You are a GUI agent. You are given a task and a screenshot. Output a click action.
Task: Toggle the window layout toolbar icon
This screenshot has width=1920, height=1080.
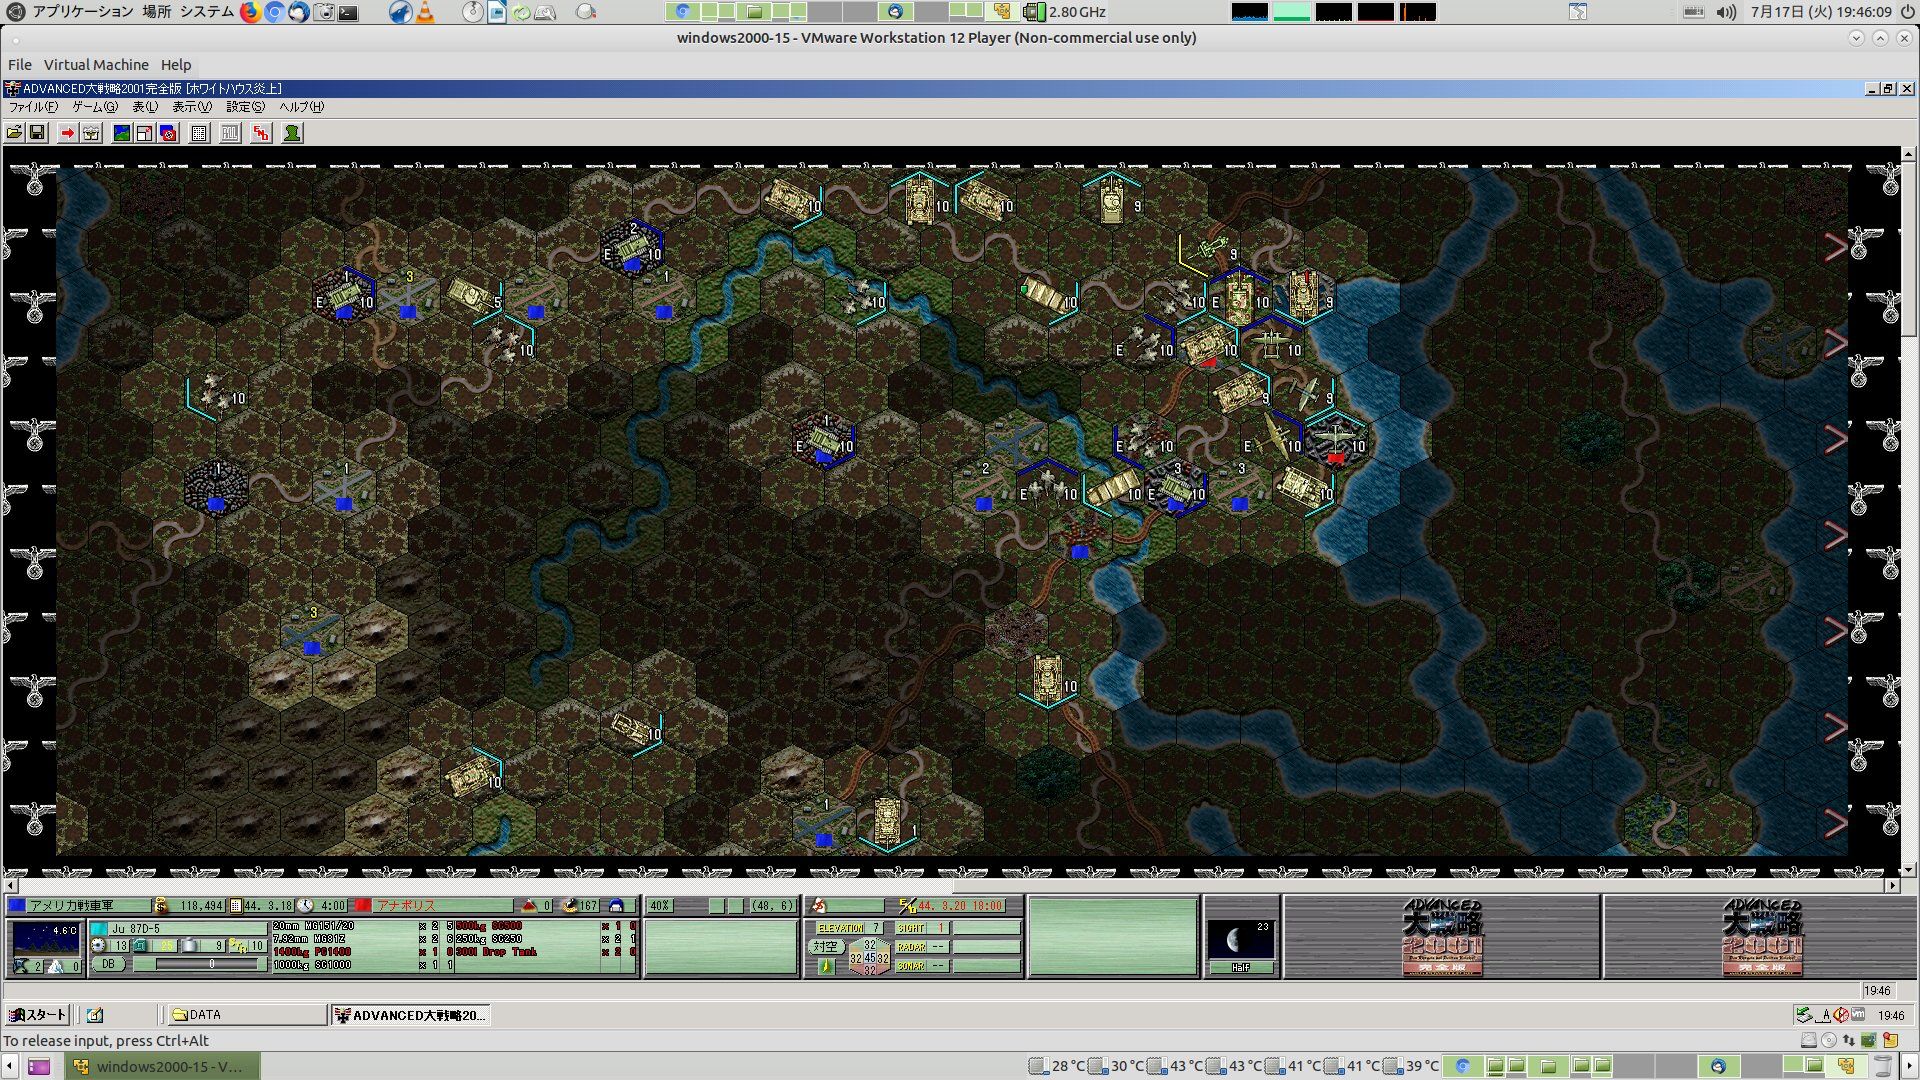[x=144, y=133]
